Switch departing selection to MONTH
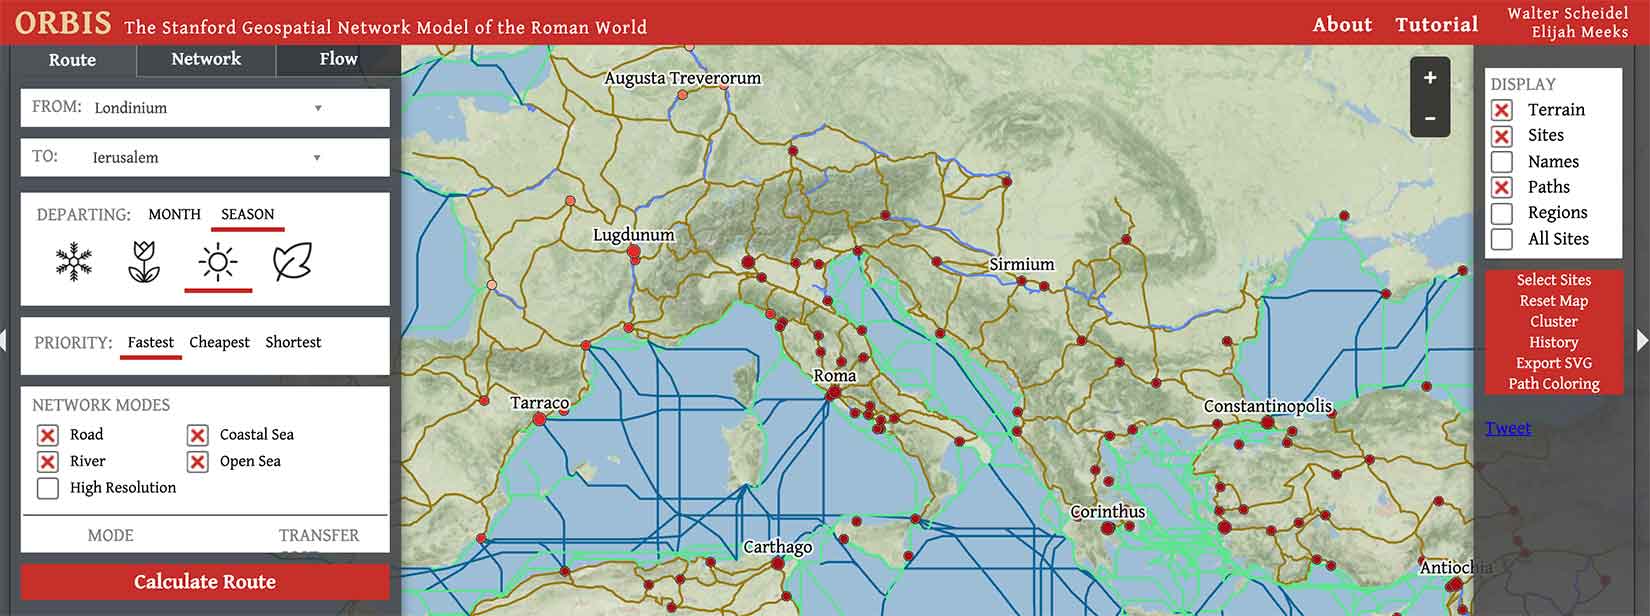The width and height of the screenshot is (1650, 616). (x=174, y=214)
